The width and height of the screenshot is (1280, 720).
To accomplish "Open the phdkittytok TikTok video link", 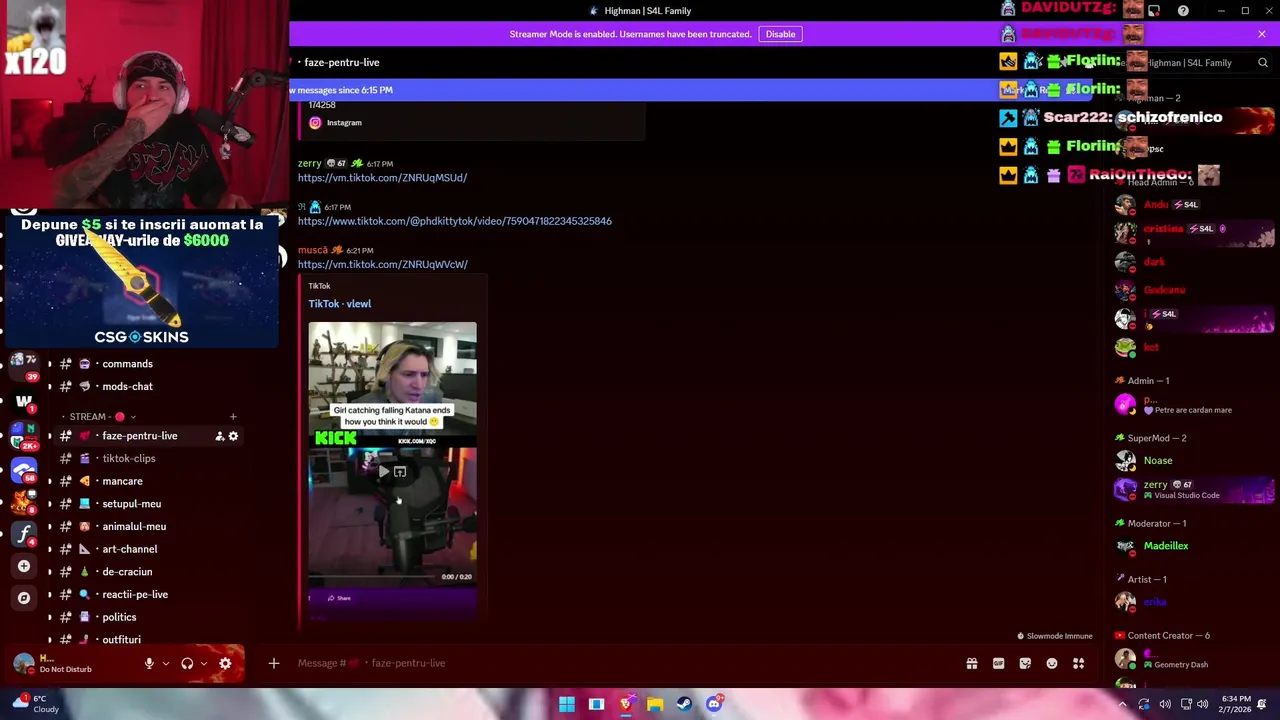I will coord(455,221).
